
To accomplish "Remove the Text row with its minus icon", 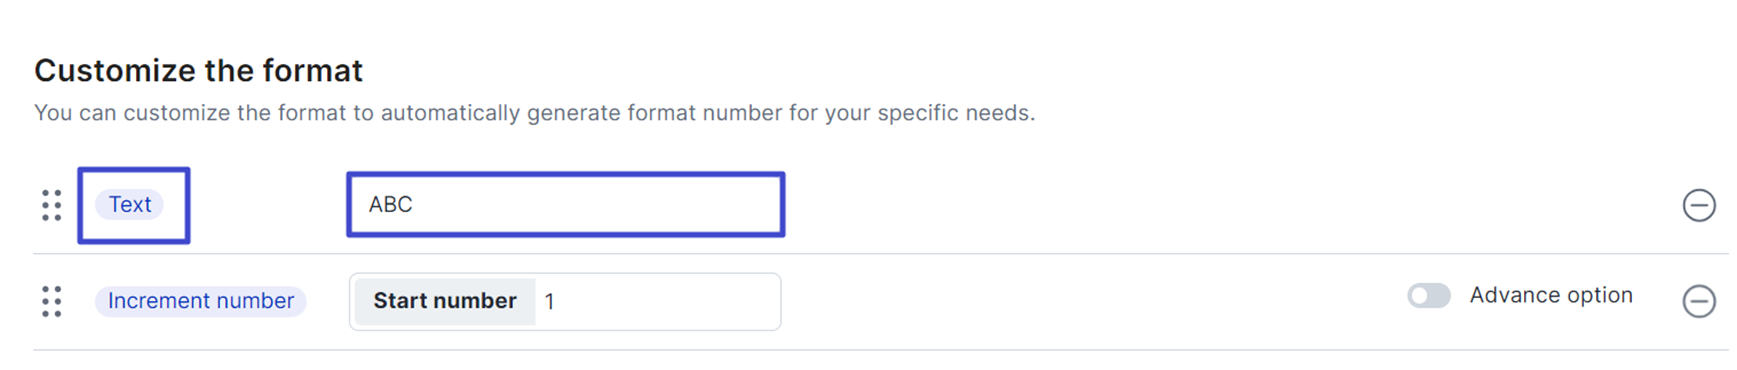I will point(1698,205).
